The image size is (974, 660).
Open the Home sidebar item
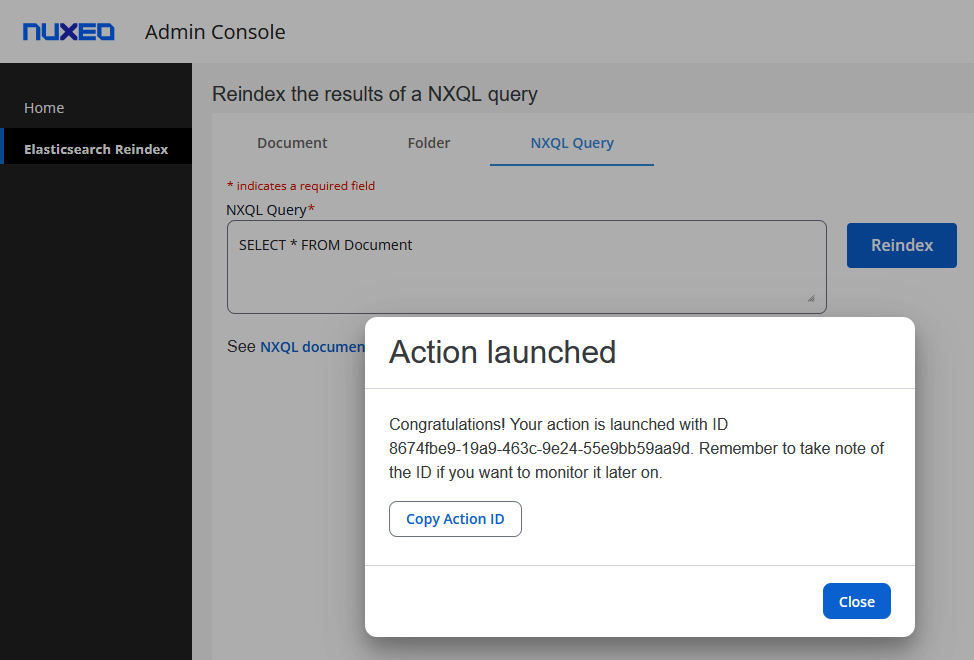(44, 108)
